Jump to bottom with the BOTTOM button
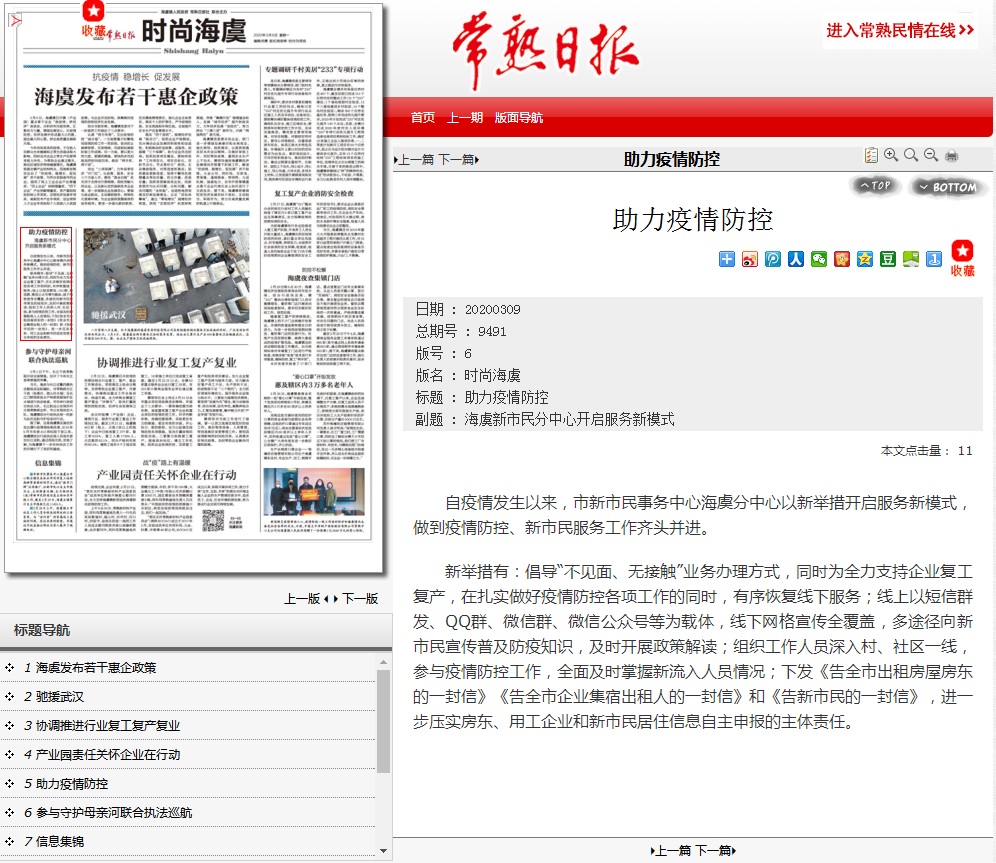The image size is (996, 863). 948,187
